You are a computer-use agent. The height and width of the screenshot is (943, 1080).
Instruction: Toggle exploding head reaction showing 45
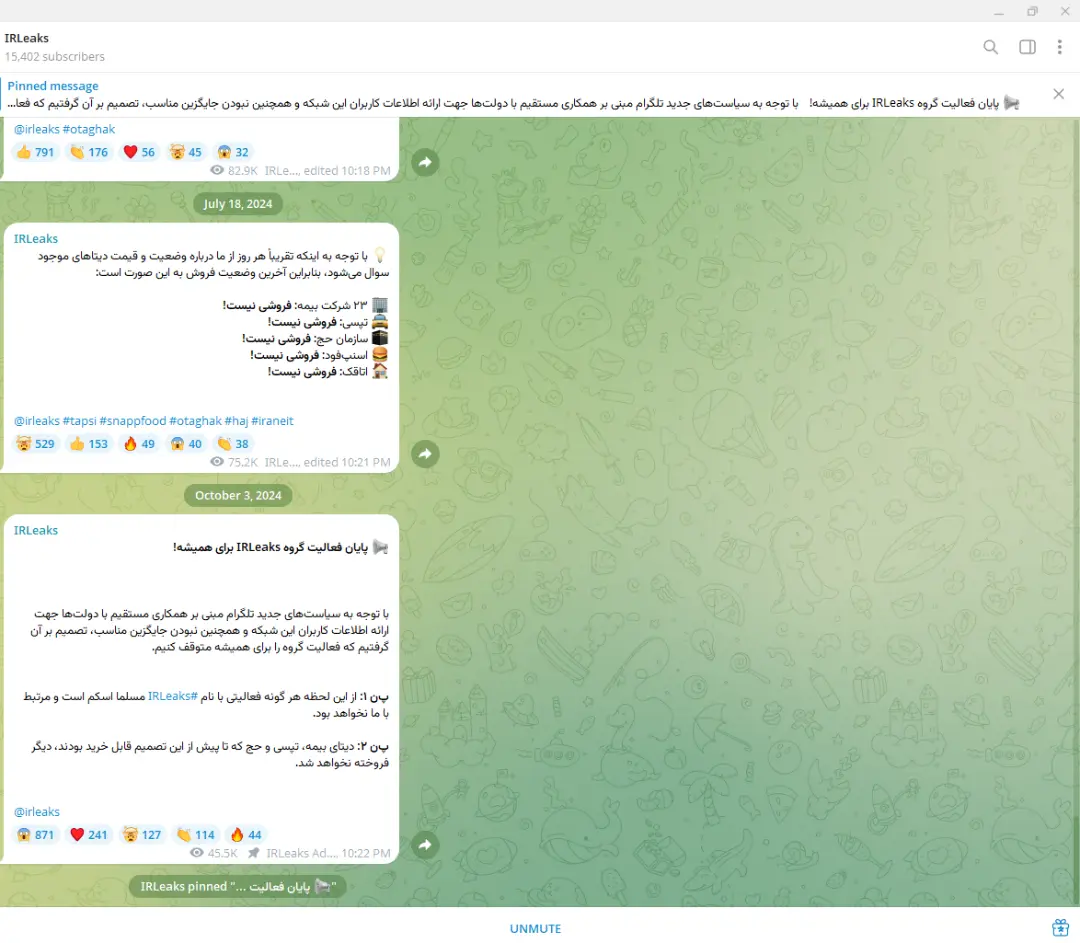[186, 152]
